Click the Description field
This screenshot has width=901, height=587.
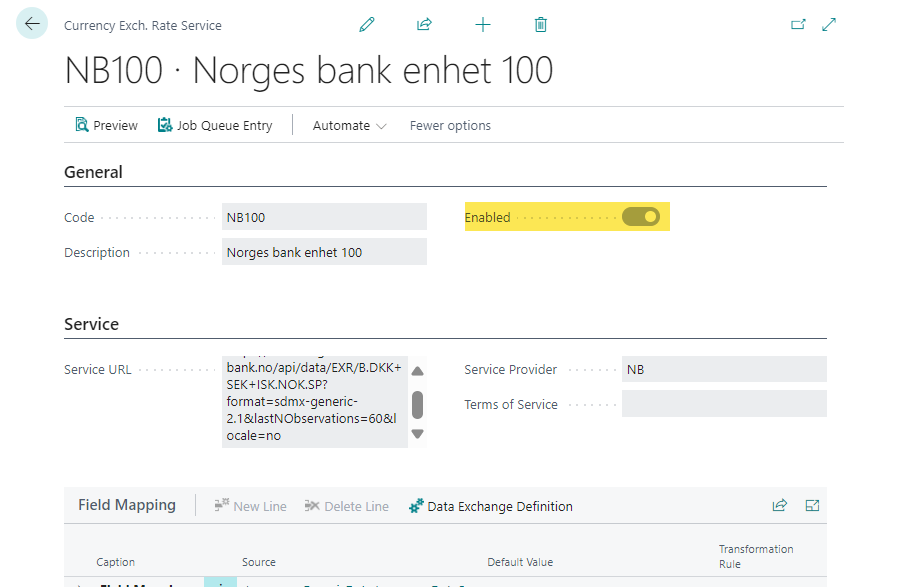pos(324,252)
